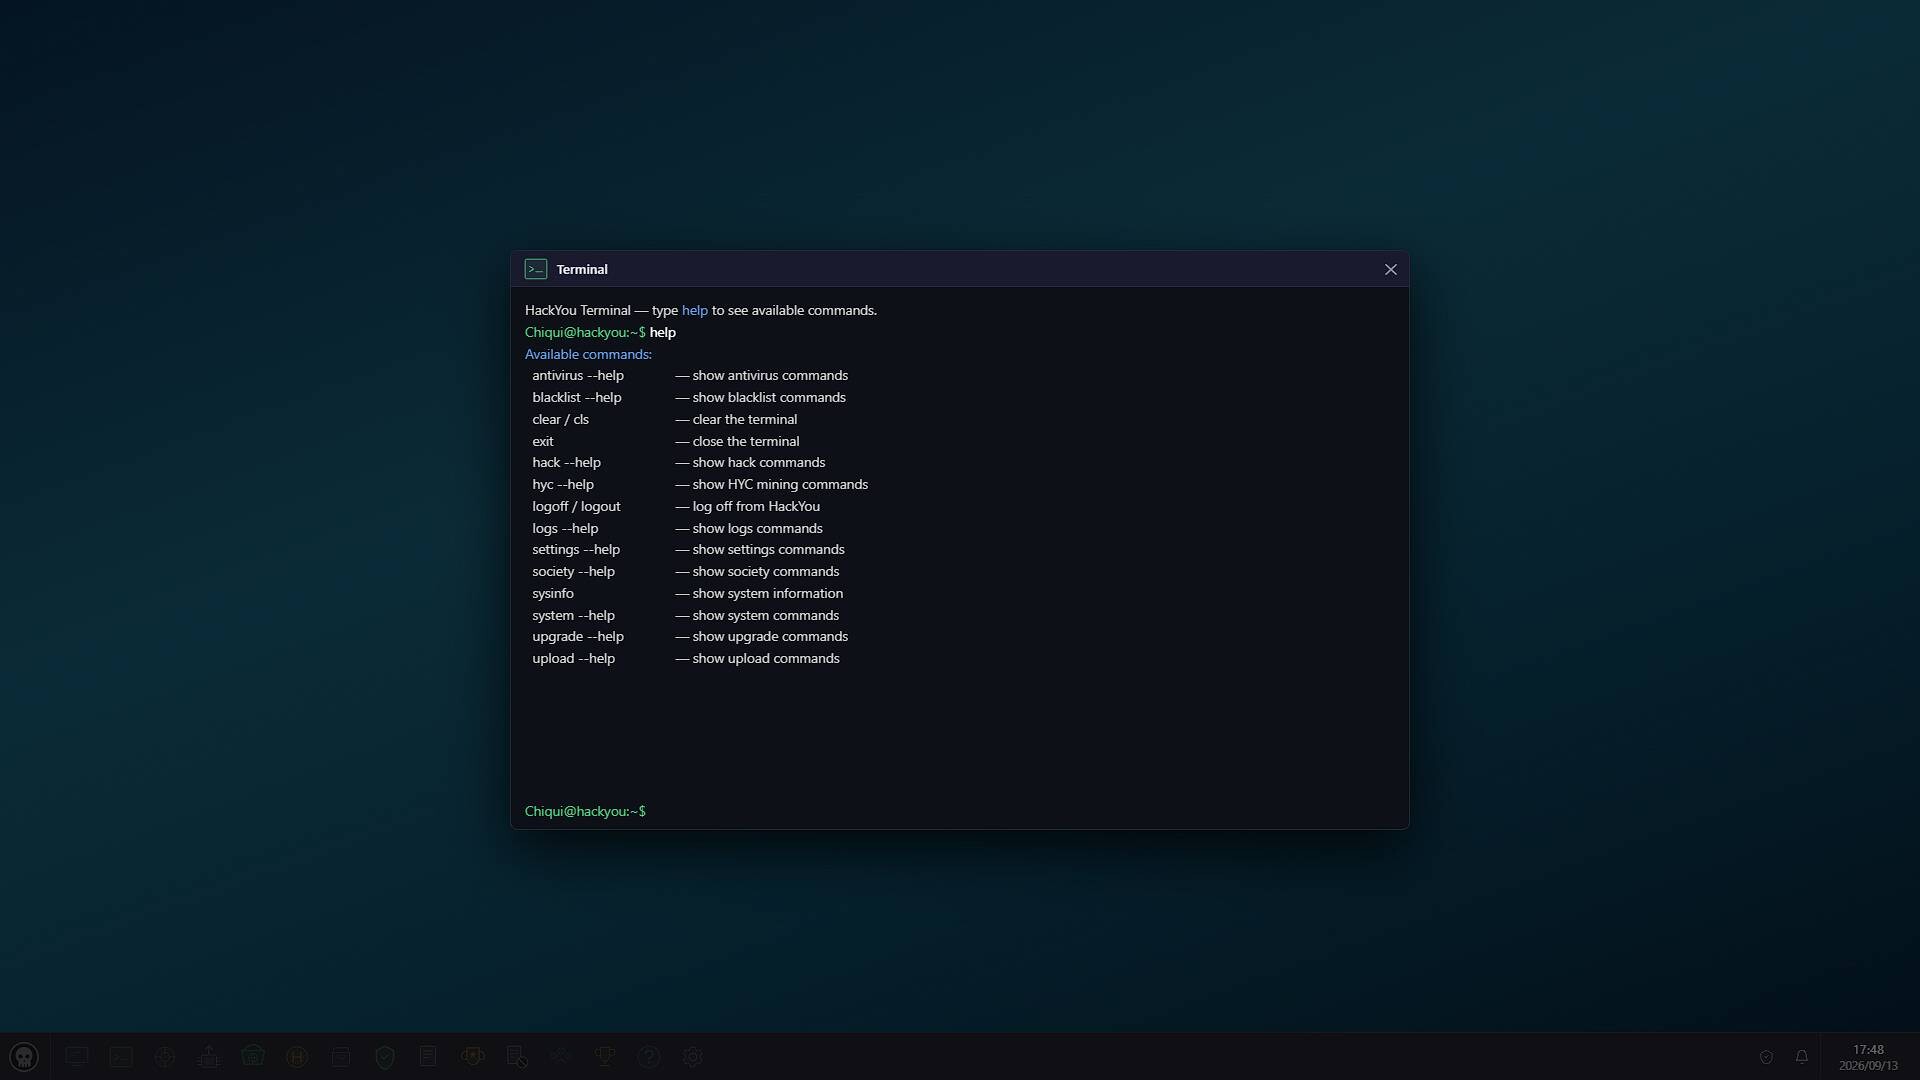Open the shield checkmark antivirus taskbar icon

(x=385, y=1057)
